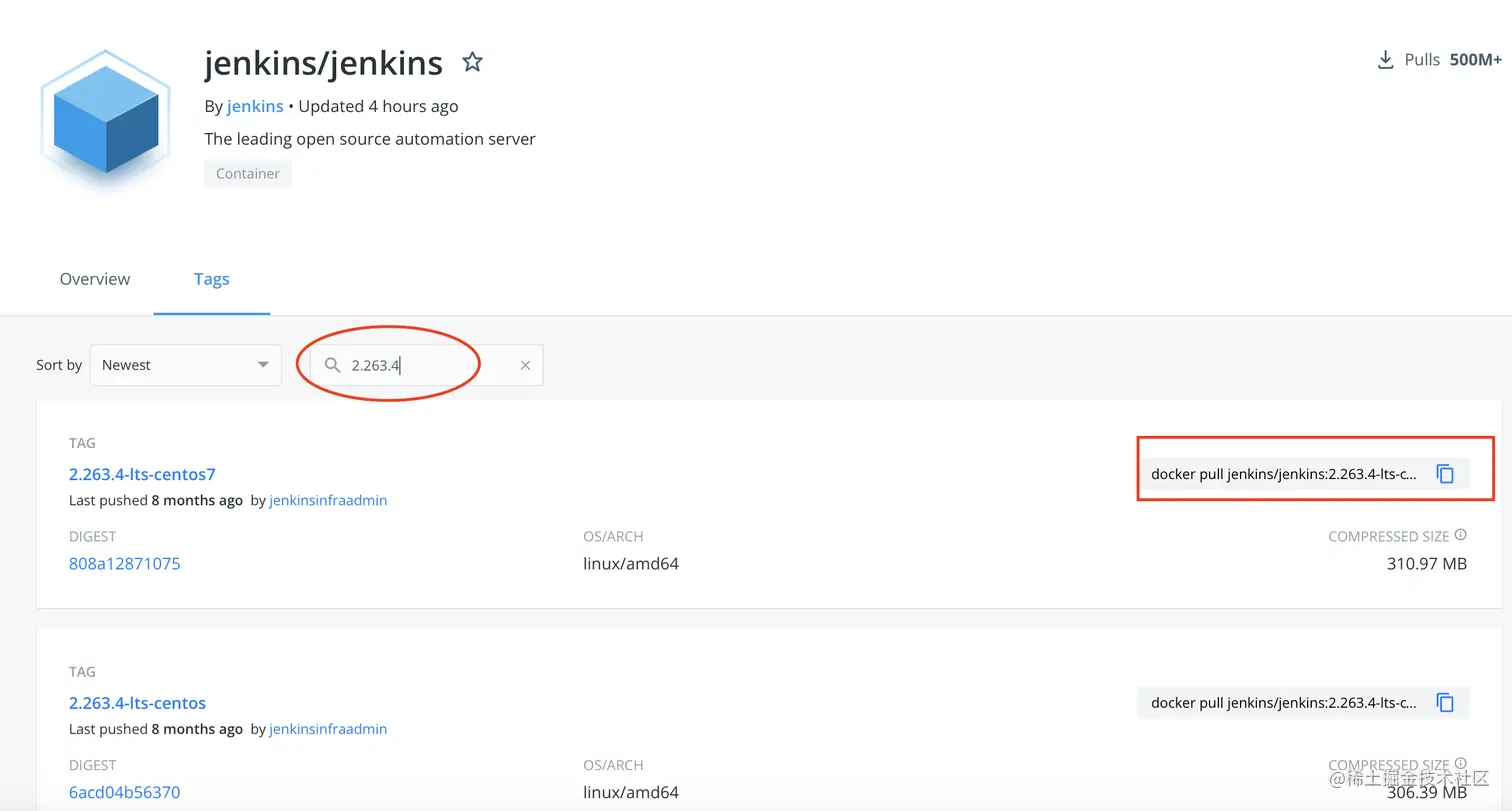Viewport: 1512px width, 811px height.
Task: Click second Compressed Size info icon
Action: tap(1460, 764)
